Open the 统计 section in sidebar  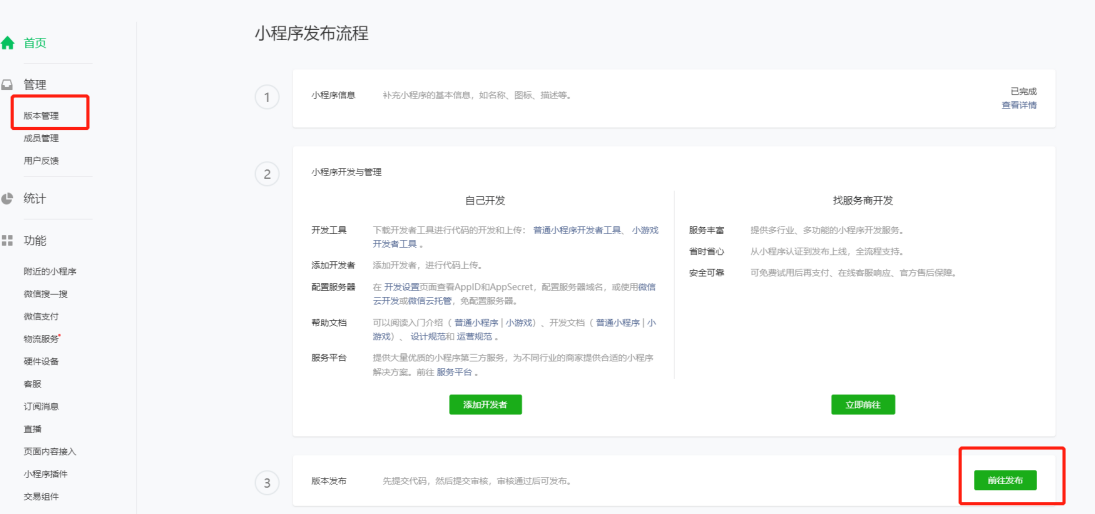pyautogui.click(x=35, y=198)
